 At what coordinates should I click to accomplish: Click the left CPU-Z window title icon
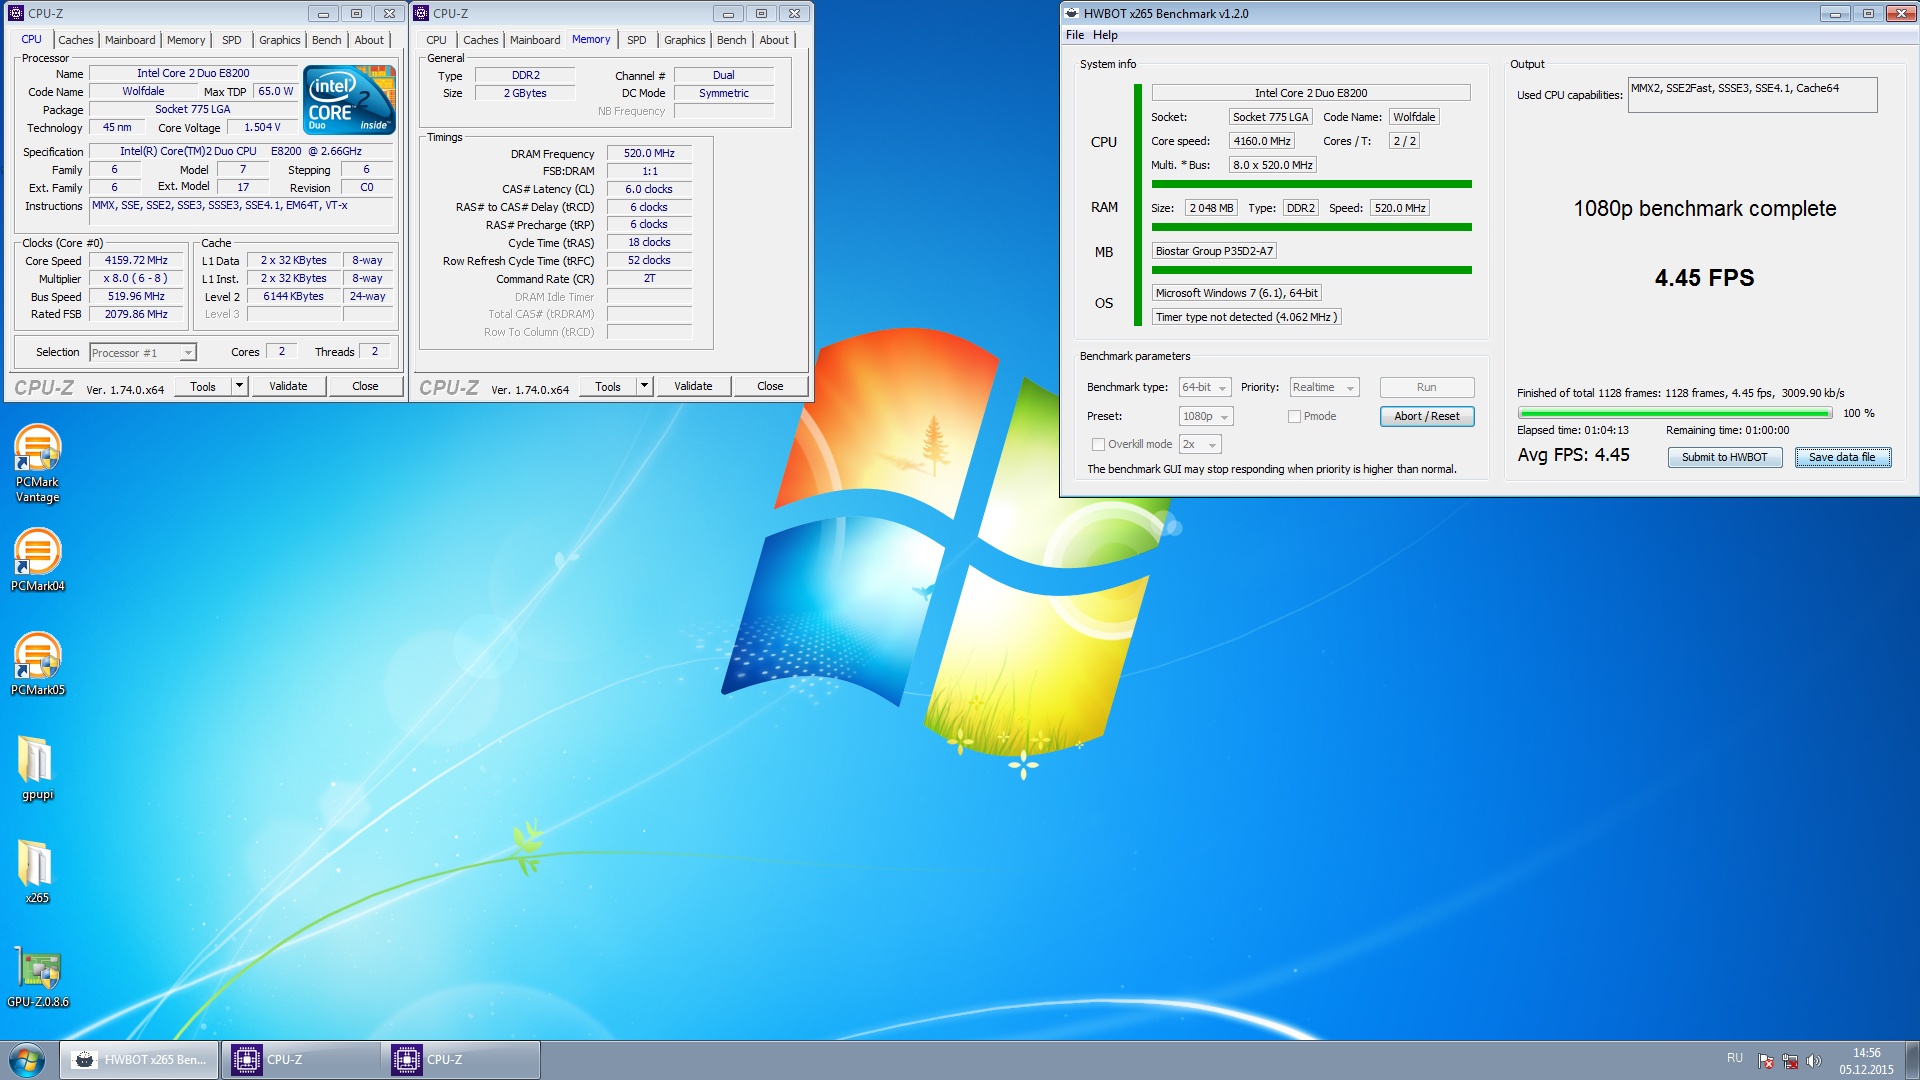(x=16, y=13)
